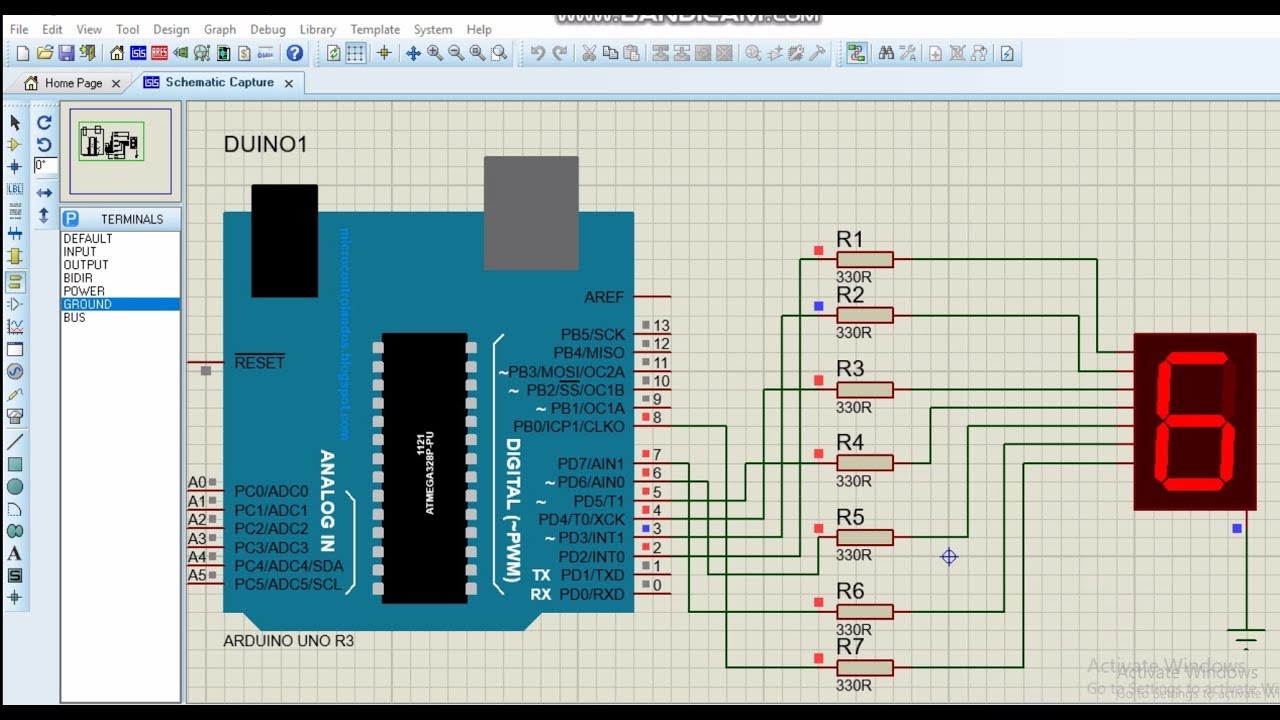Select the 2D box graphics tool

[x=15, y=464]
